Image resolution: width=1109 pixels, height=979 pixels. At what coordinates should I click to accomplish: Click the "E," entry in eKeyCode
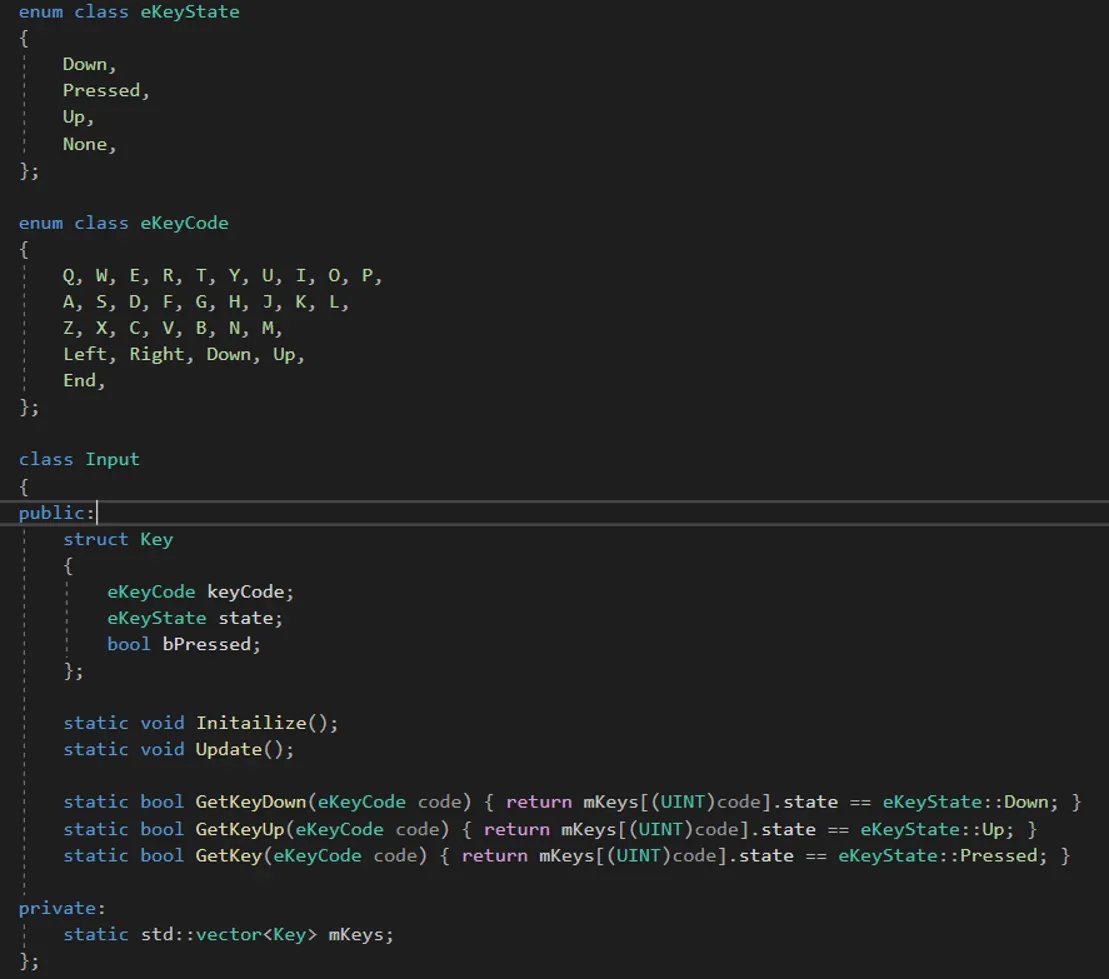(139, 276)
